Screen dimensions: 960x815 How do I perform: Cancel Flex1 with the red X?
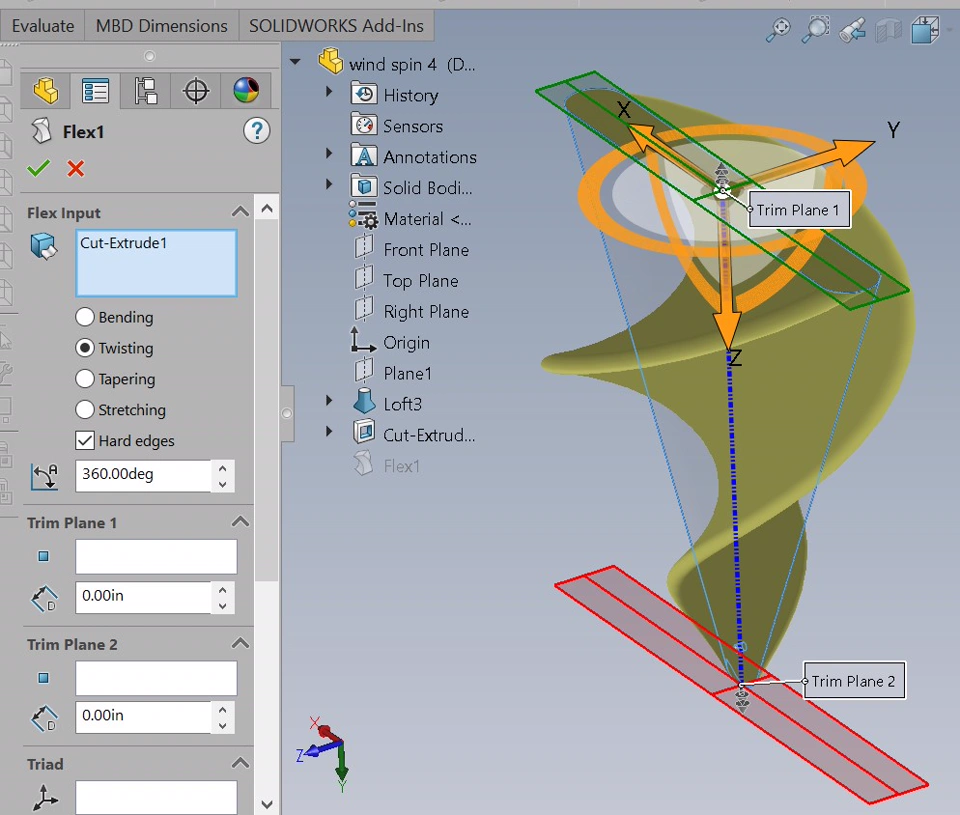pos(76,168)
